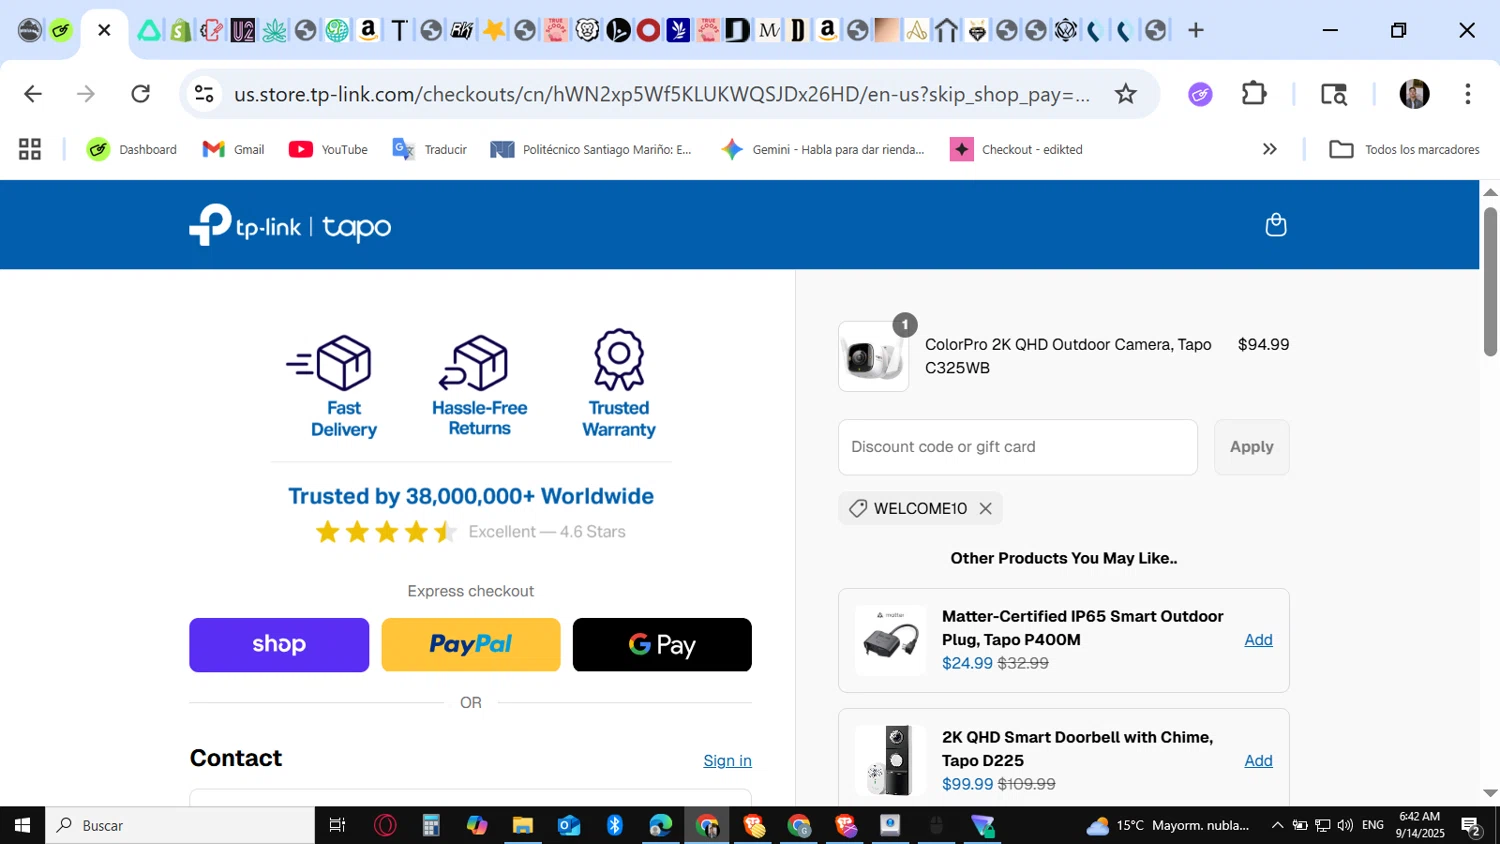View site information icon in address bar
This screenshot has height=844, width=1500.
(204, 94)
